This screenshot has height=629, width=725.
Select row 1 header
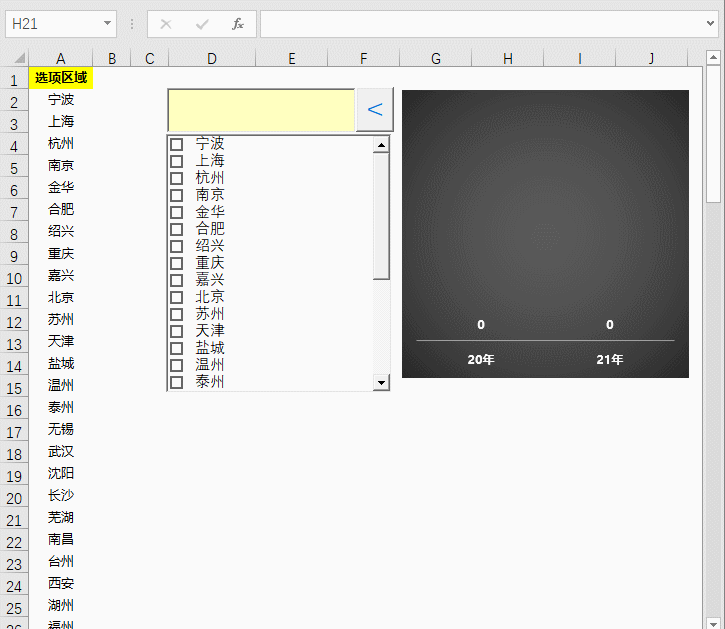pyautogui.click(x=14, y=80)
